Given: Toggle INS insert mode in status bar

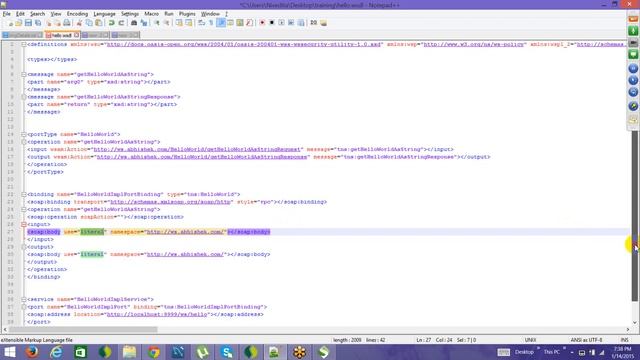Looking at the screenshot, I should click(x=624, y=340).
